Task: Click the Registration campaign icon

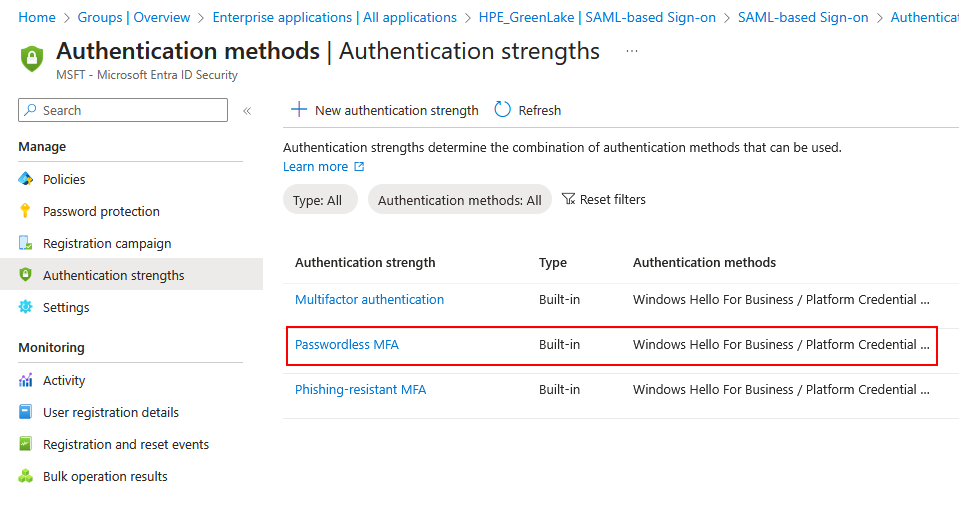Action: click(x=26, y=243)
